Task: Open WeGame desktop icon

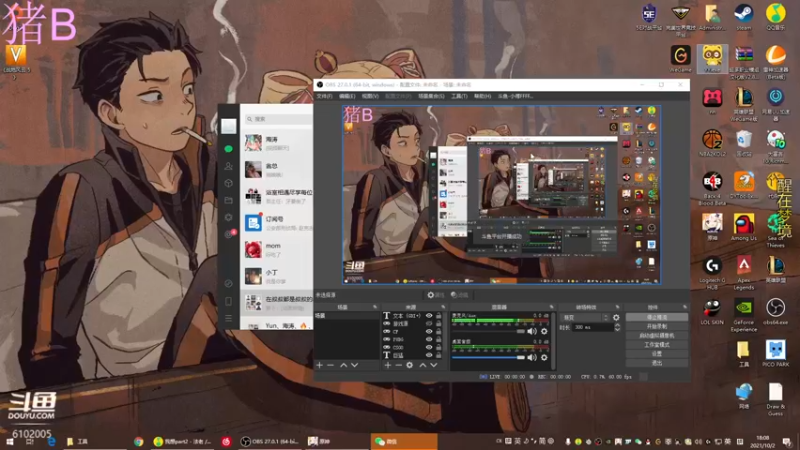Action: point(681,59)
